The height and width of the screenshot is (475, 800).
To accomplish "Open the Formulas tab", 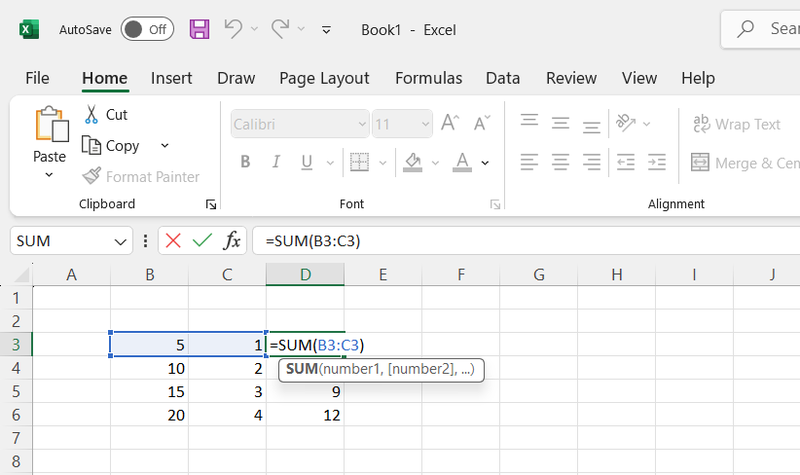I will (429, 78).
